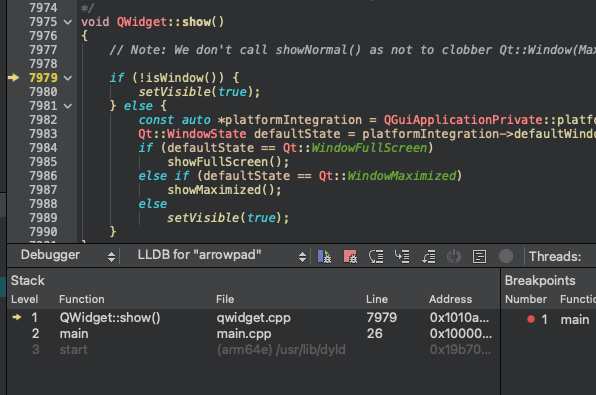Click Qt::WindowState type on line 7983

pyautogui.click(x=192, y=134)
